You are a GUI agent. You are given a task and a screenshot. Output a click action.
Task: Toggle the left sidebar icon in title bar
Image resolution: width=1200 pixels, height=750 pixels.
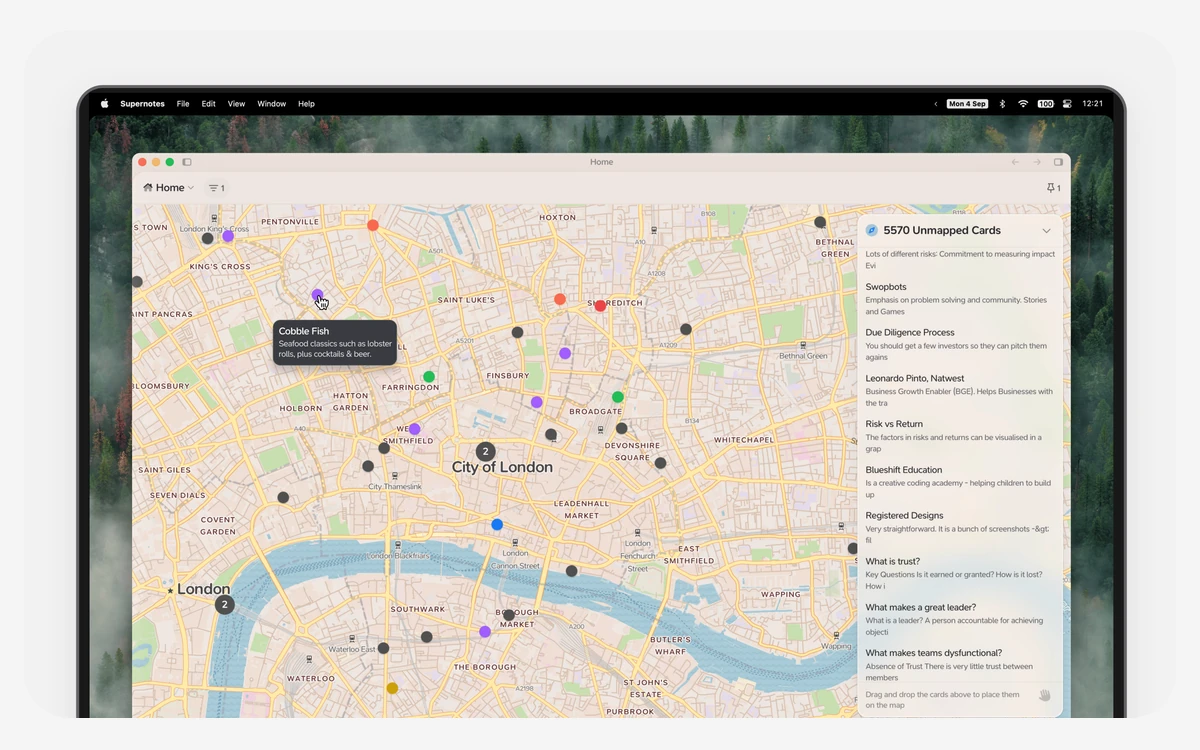(187, 162)
